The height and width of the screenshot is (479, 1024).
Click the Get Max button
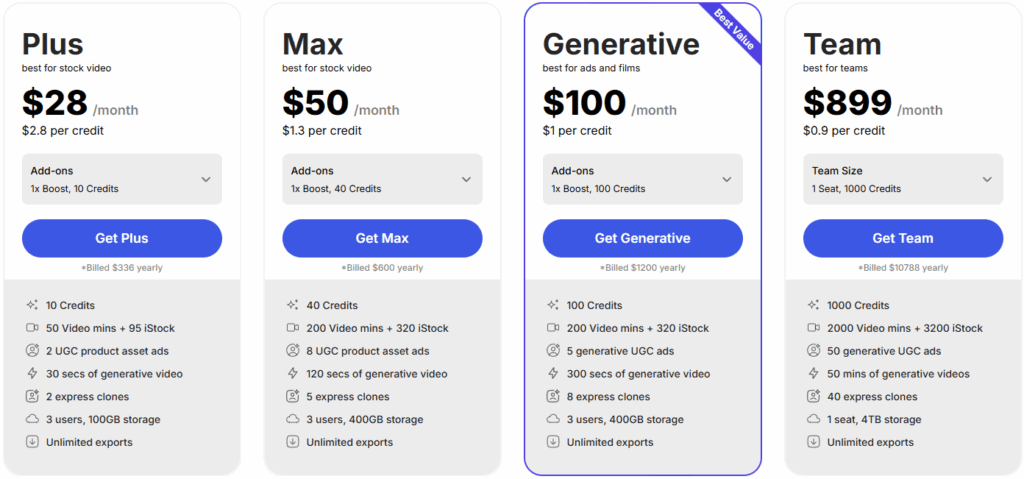[382, 239]
